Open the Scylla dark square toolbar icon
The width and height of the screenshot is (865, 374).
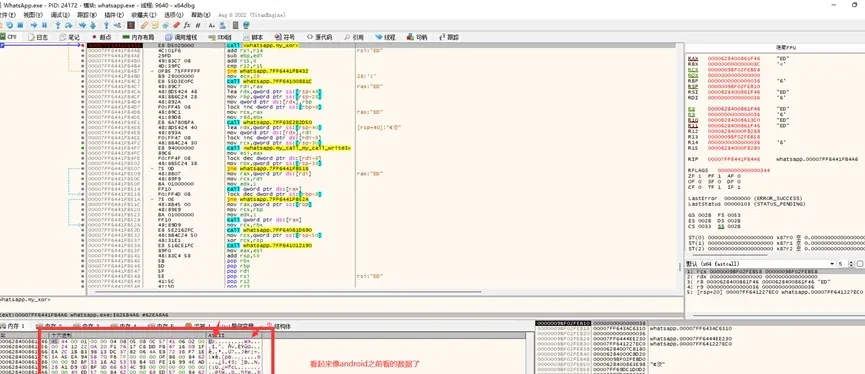[131, 25]
